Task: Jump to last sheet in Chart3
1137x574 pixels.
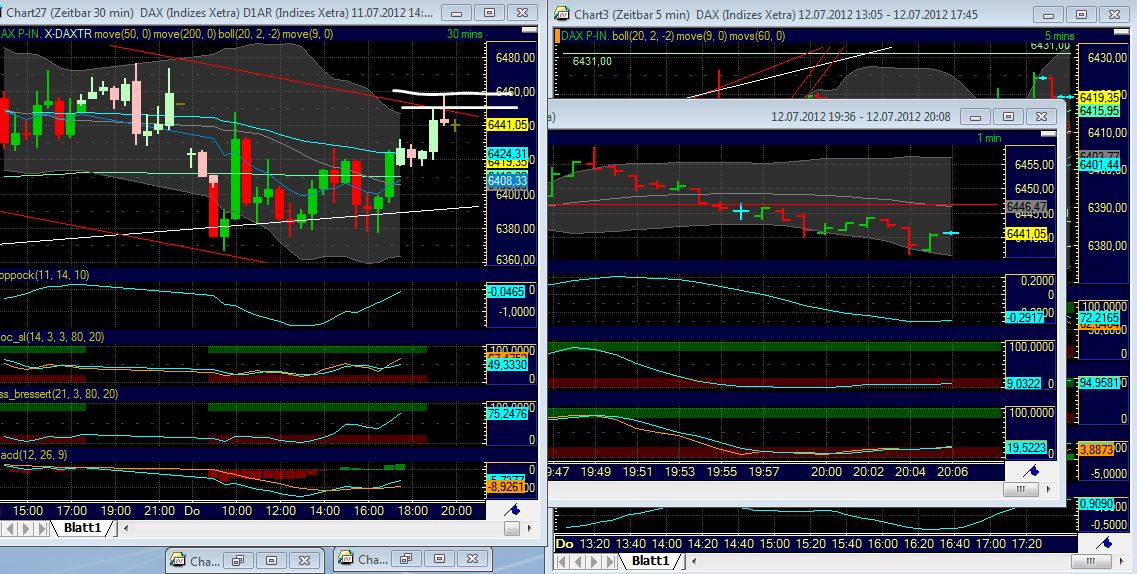Action: click(x=609, y=561)
